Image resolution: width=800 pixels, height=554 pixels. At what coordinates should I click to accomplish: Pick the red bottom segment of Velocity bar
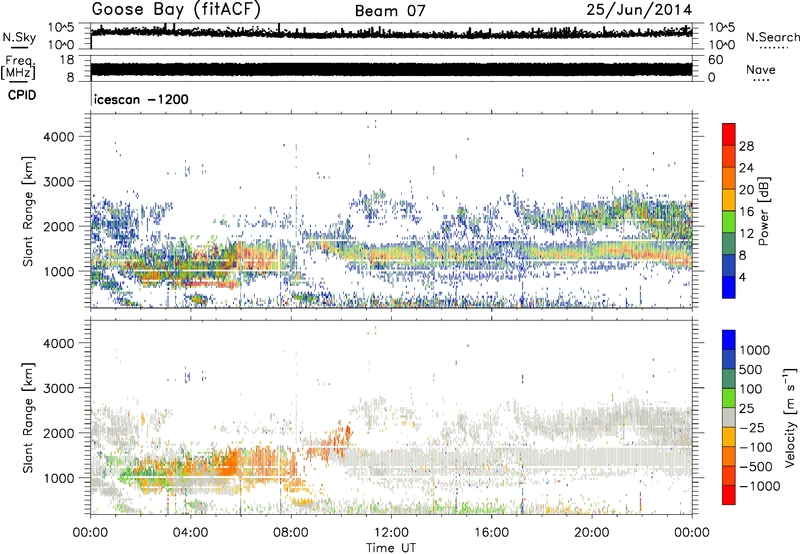coord(729,495)
